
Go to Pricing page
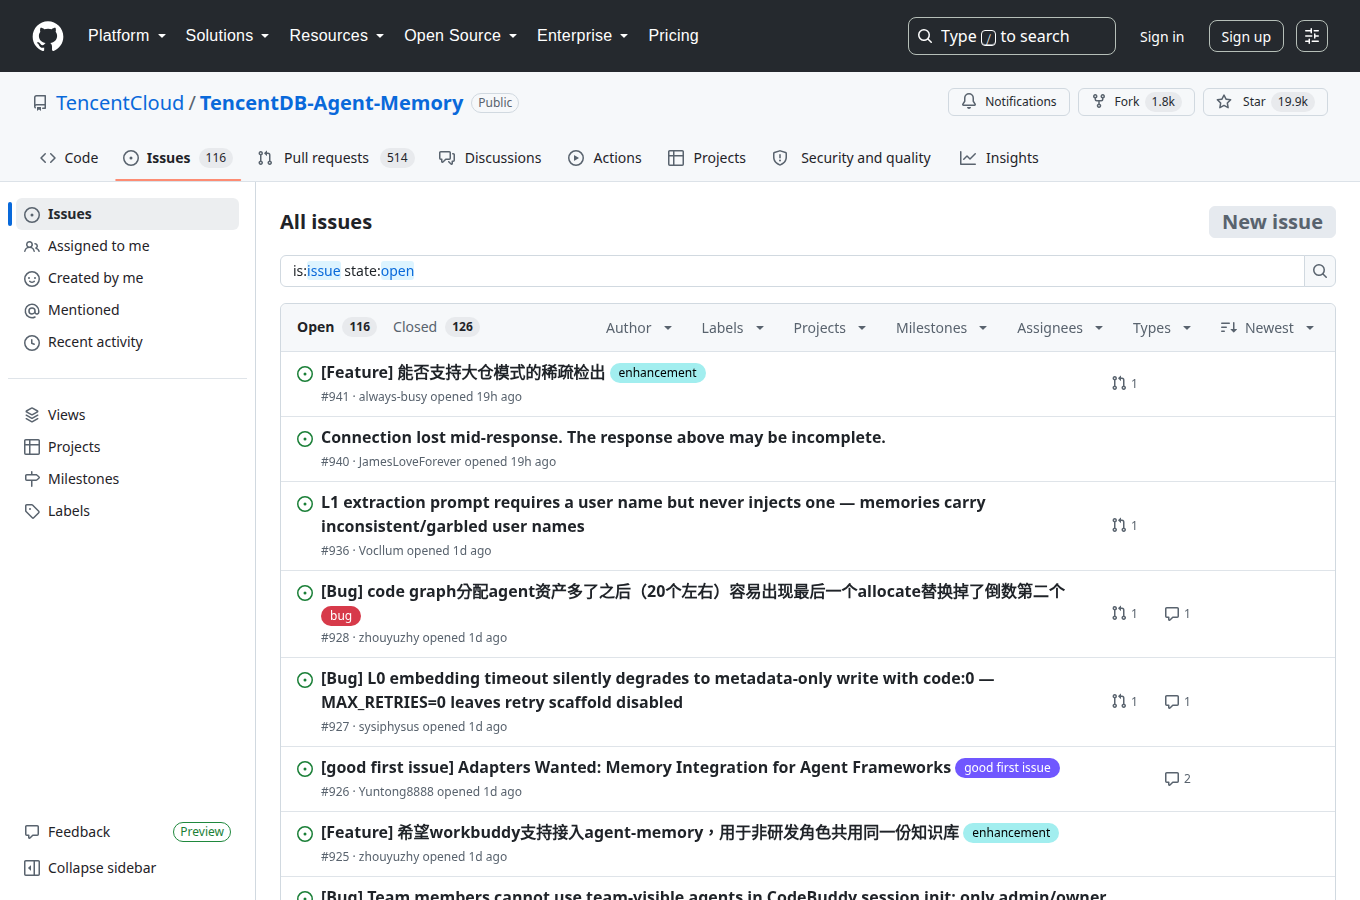tap(673, 35)
